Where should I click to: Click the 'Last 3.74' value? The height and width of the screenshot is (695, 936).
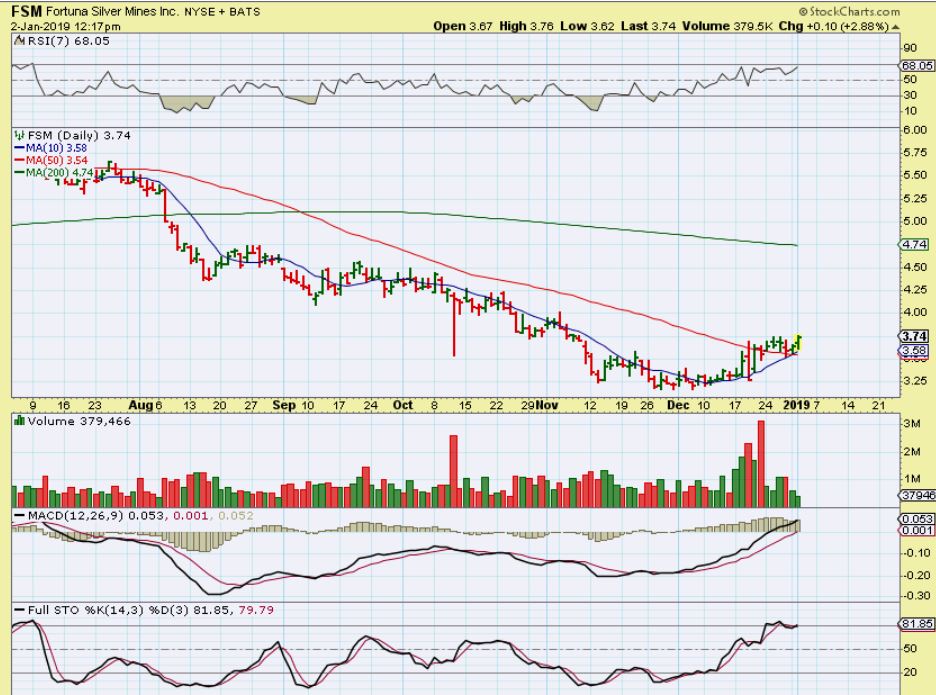[x=648, y=26]
